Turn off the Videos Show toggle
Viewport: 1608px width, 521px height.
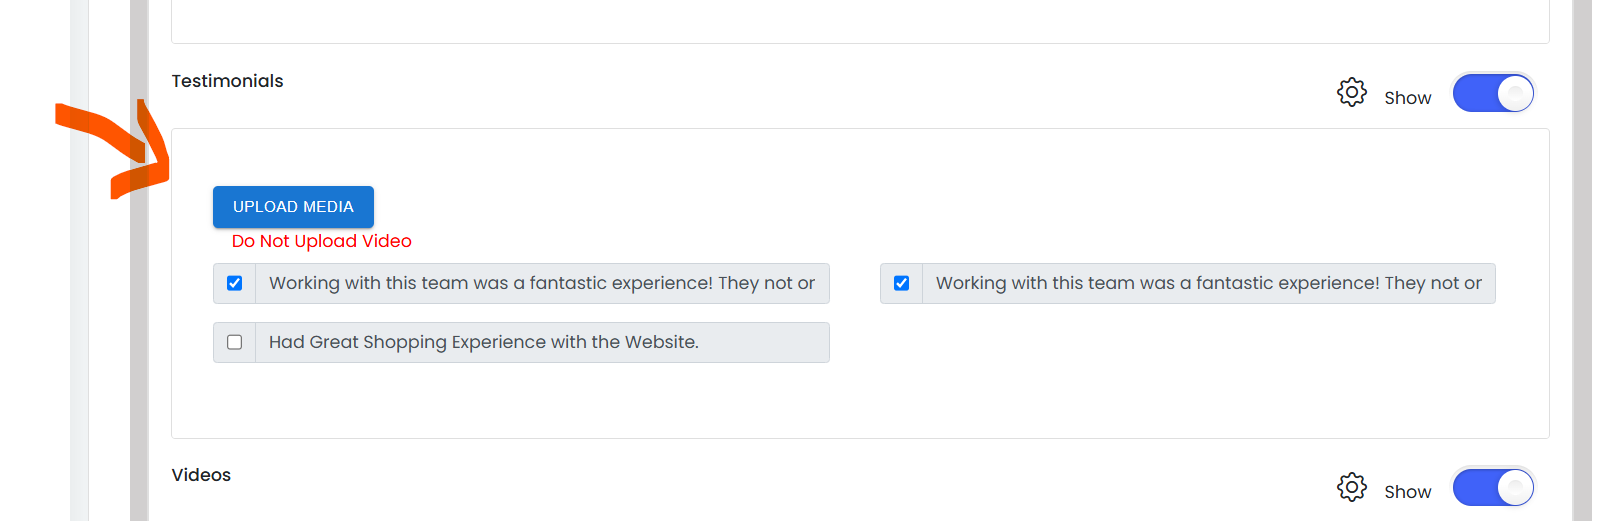[1493, 488]
